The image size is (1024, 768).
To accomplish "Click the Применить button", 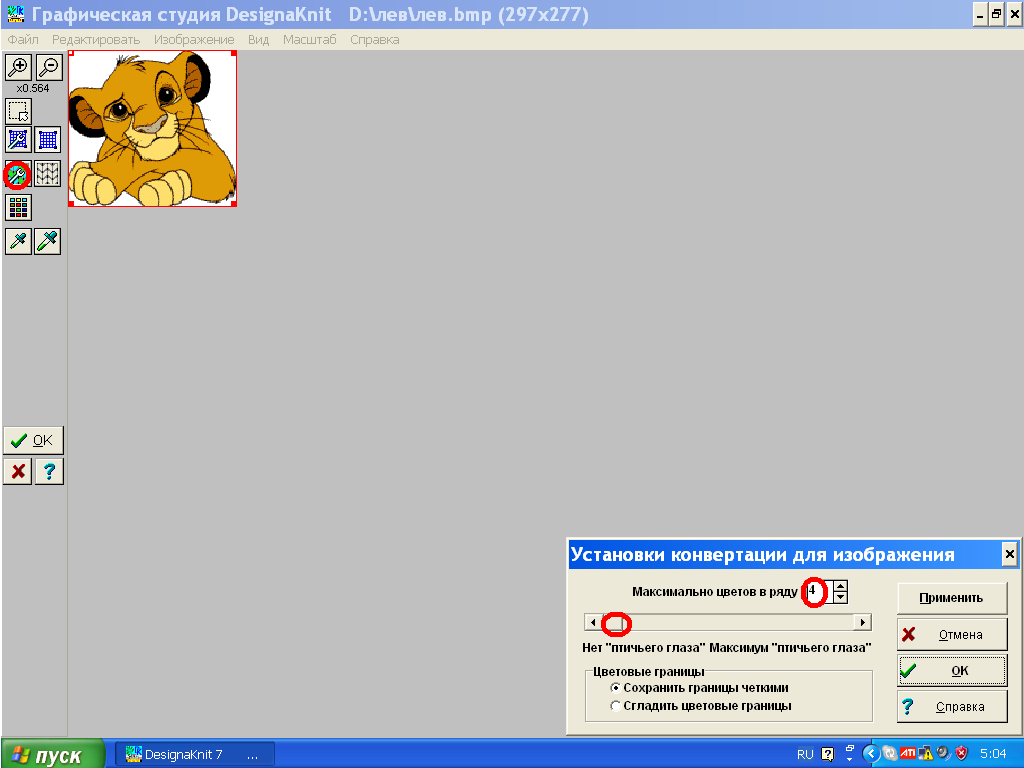I will click(x=952, y=598).
